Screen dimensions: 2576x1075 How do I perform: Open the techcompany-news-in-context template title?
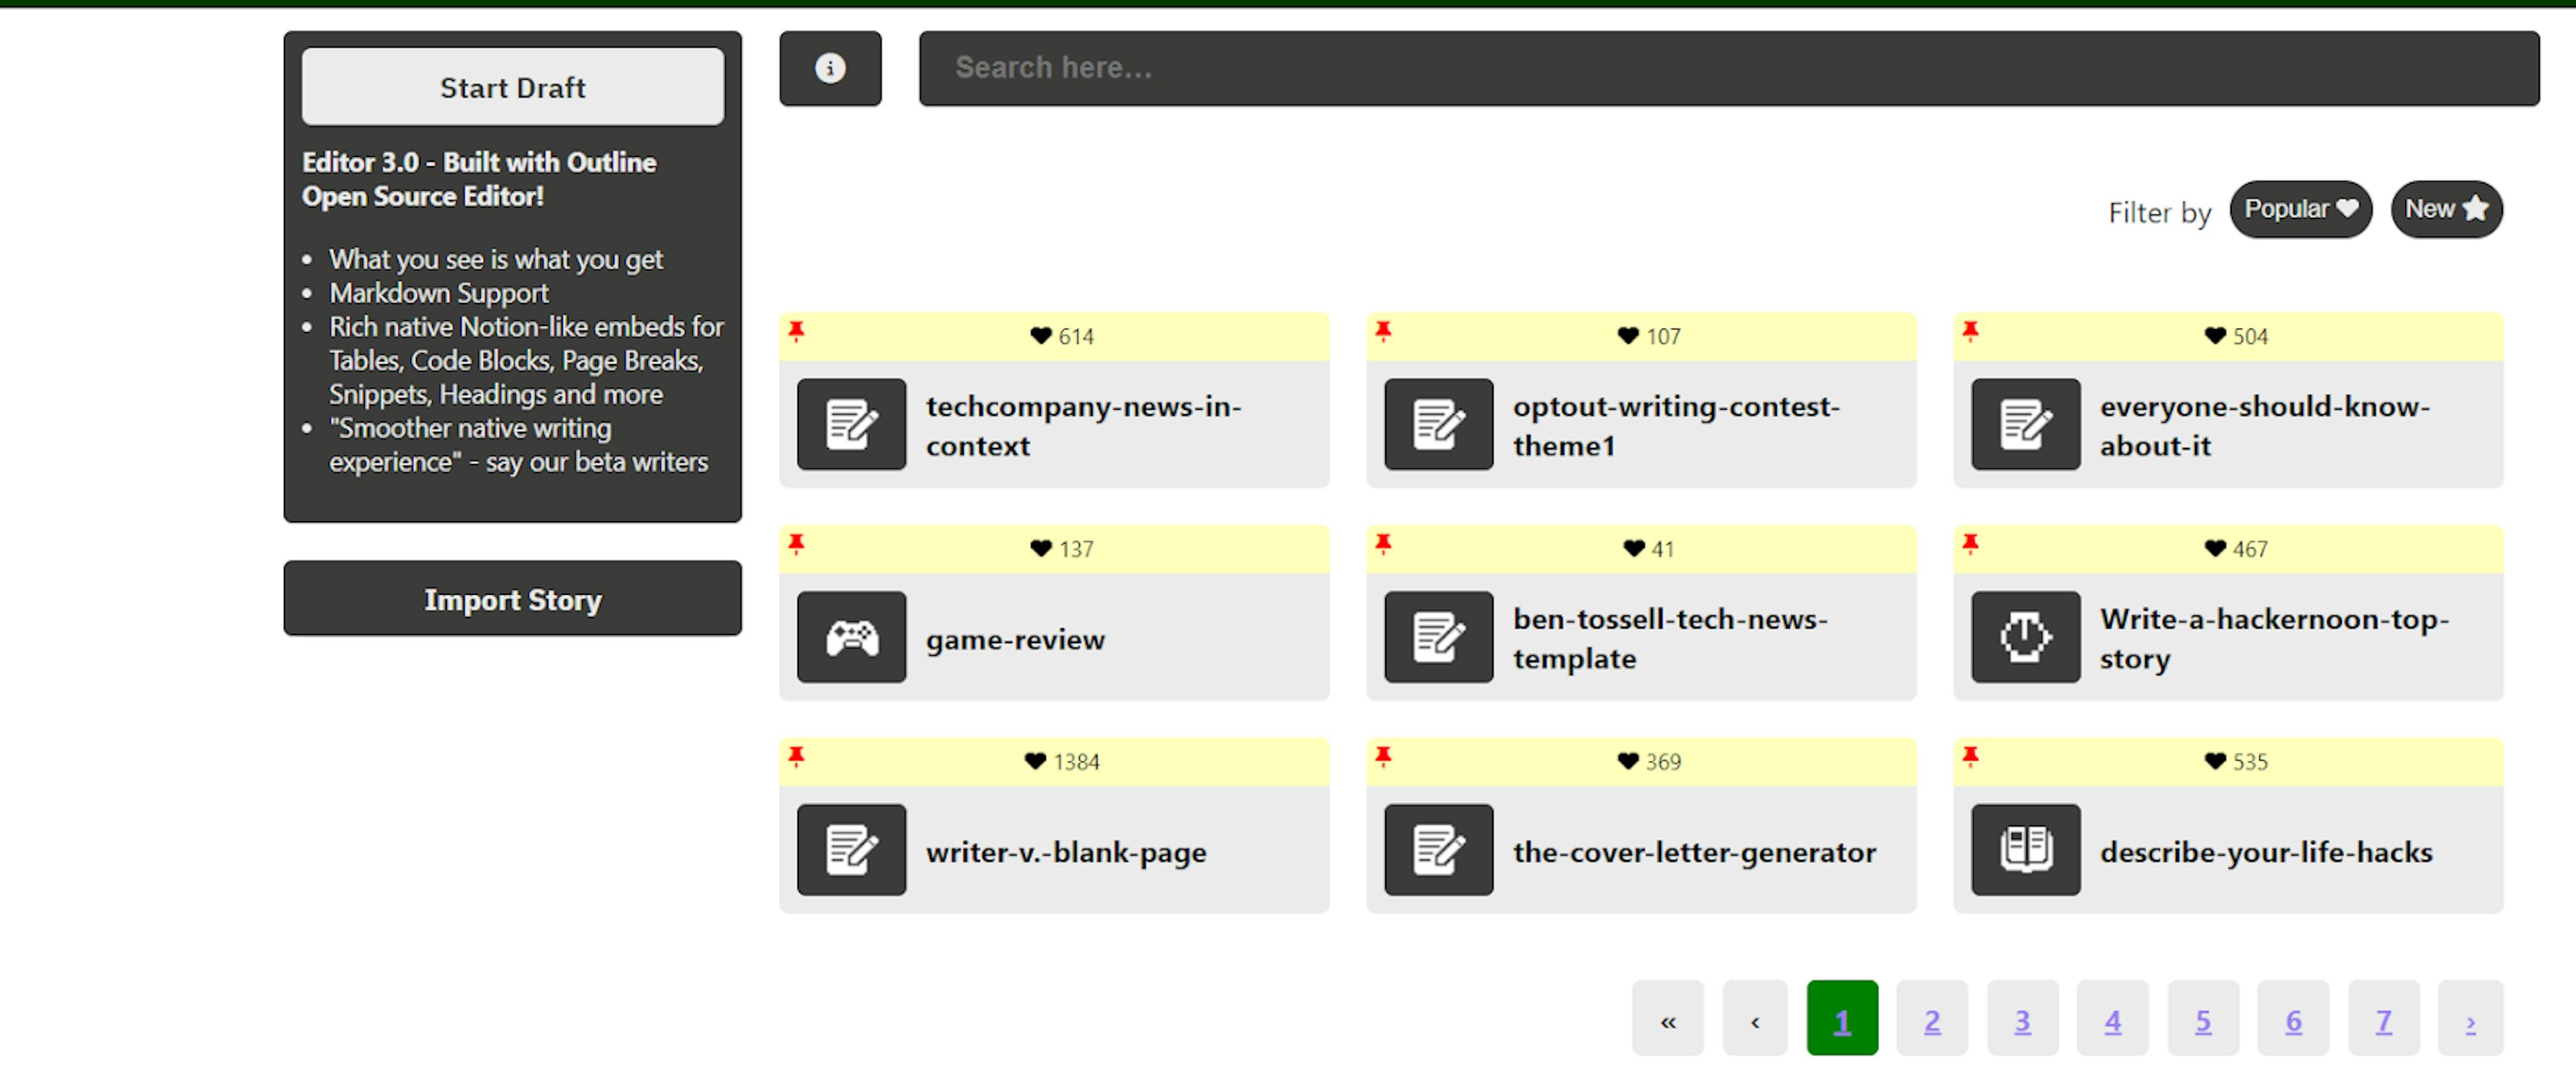[1083, 426]
